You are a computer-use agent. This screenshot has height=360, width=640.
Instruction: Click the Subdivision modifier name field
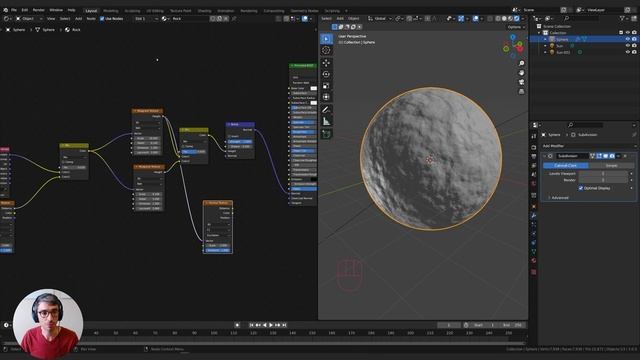click(572, 156)
